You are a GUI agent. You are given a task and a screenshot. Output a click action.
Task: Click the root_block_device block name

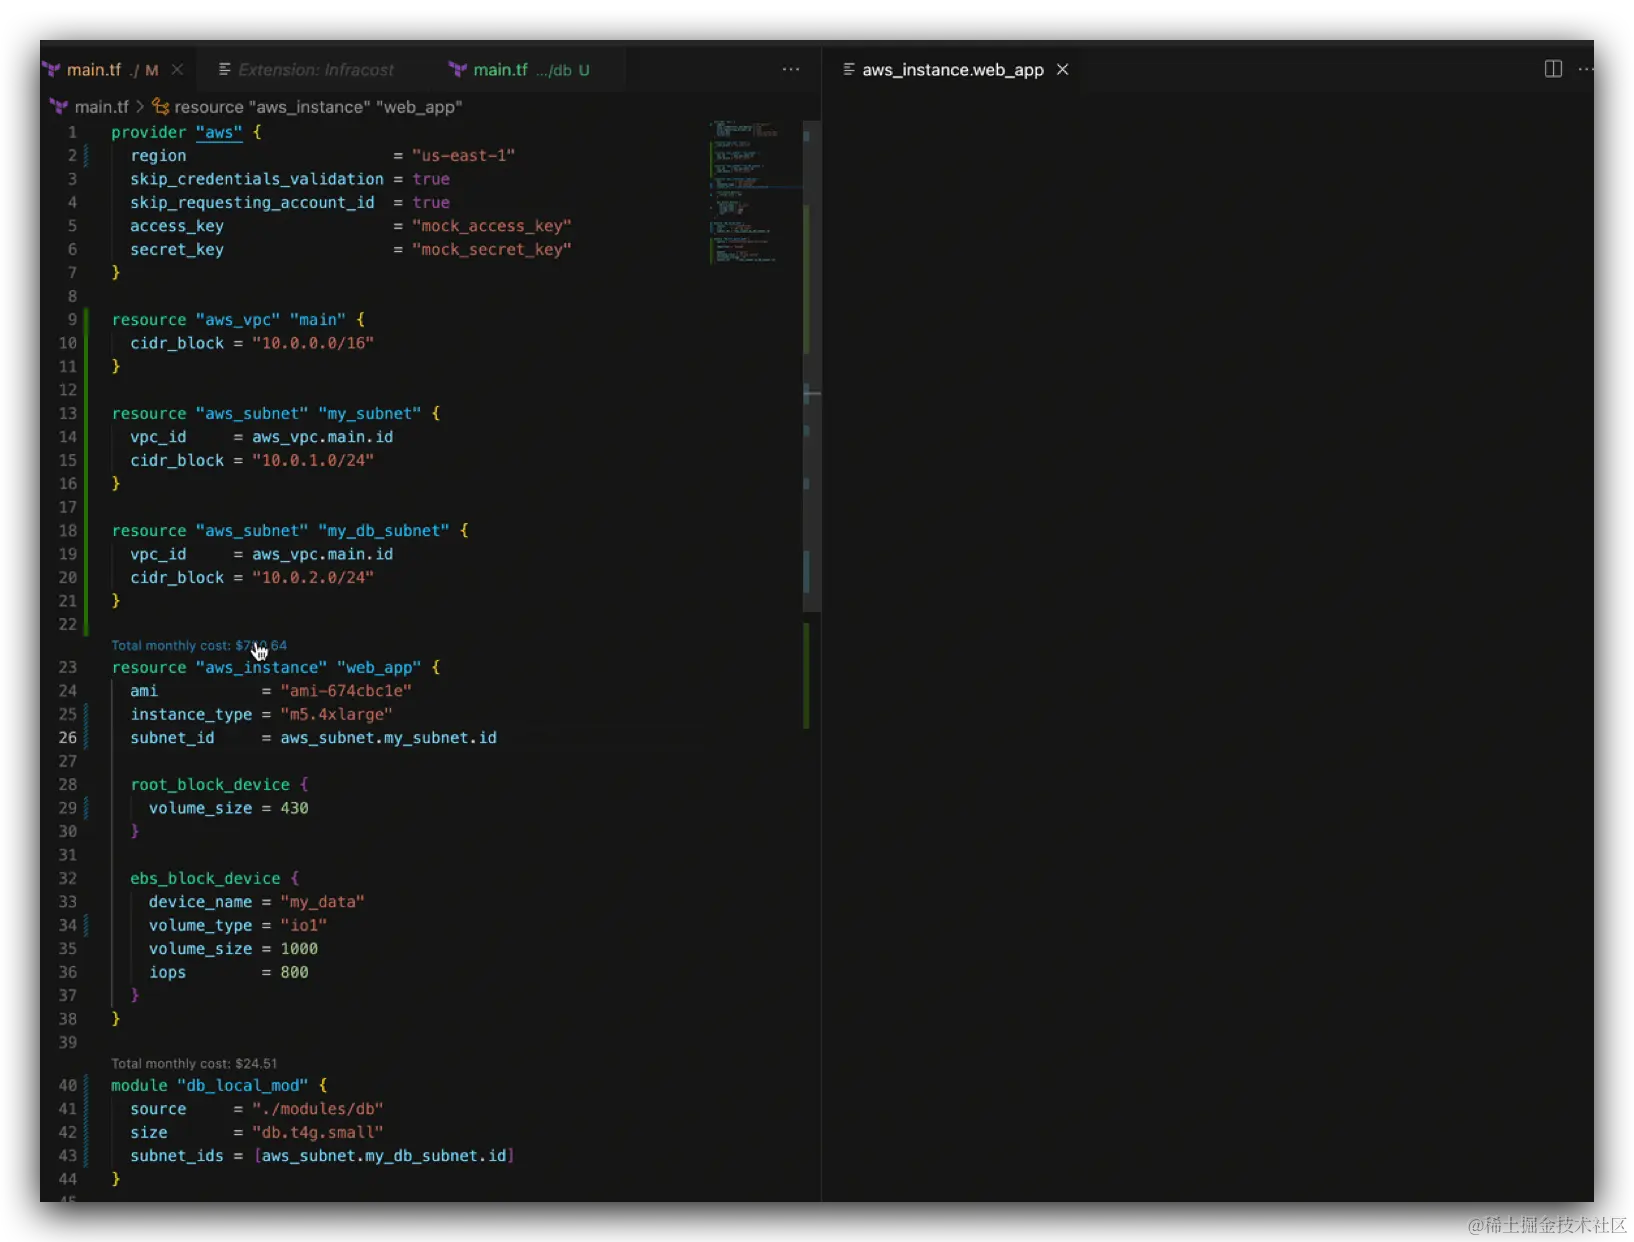coord(210,785)
